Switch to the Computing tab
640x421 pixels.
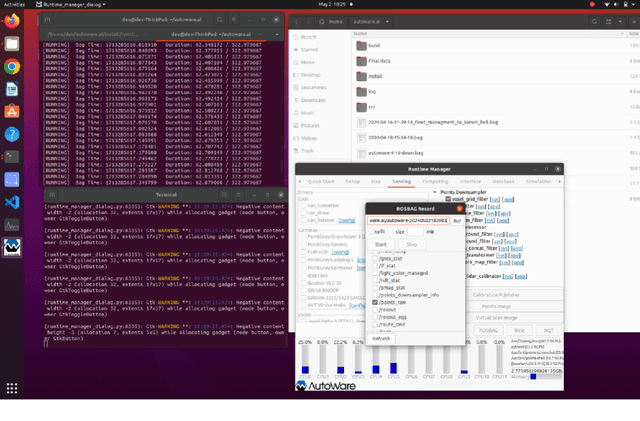[x=435, y=181]
